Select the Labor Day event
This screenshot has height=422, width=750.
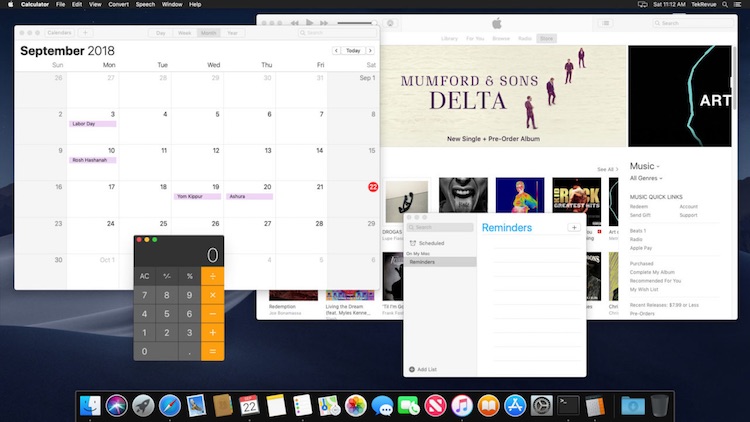coord(93,124)
